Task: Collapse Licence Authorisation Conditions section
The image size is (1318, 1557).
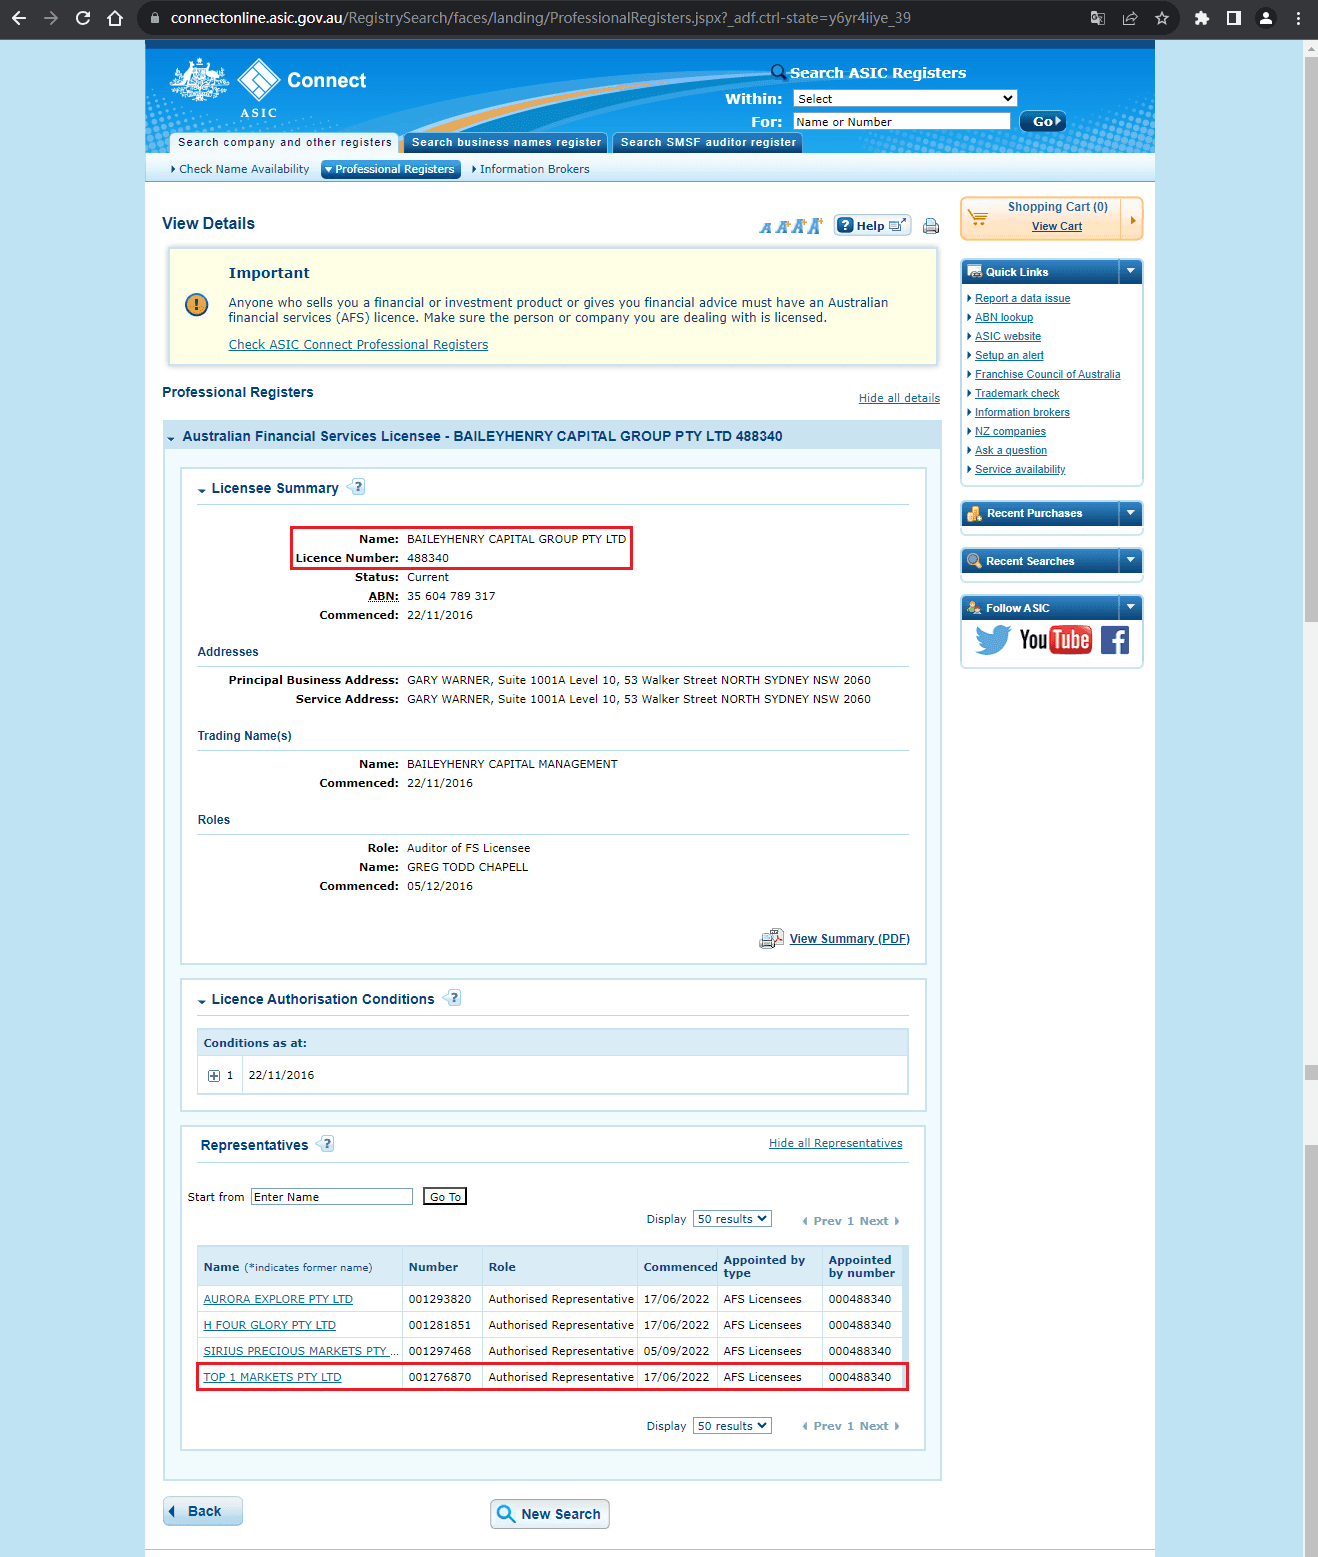Action: [202, 1001]
